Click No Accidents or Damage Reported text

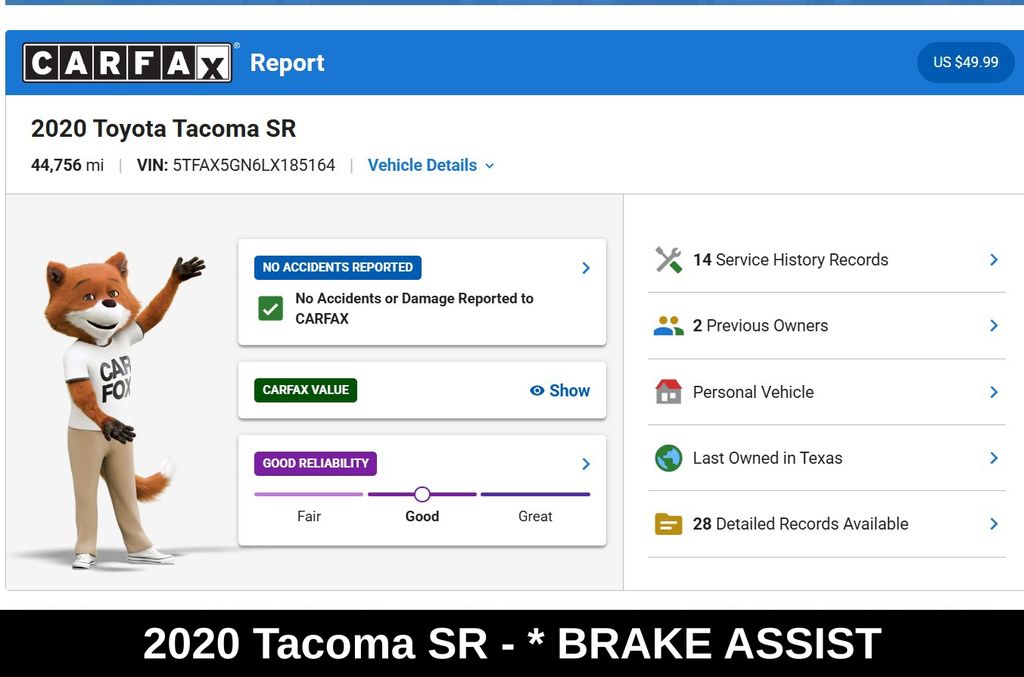pyautogui.click(x=414, y=308)
